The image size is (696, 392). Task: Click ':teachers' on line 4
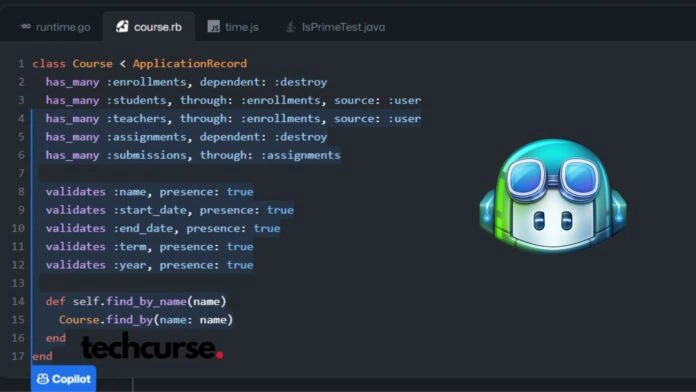tap(137, 119)
